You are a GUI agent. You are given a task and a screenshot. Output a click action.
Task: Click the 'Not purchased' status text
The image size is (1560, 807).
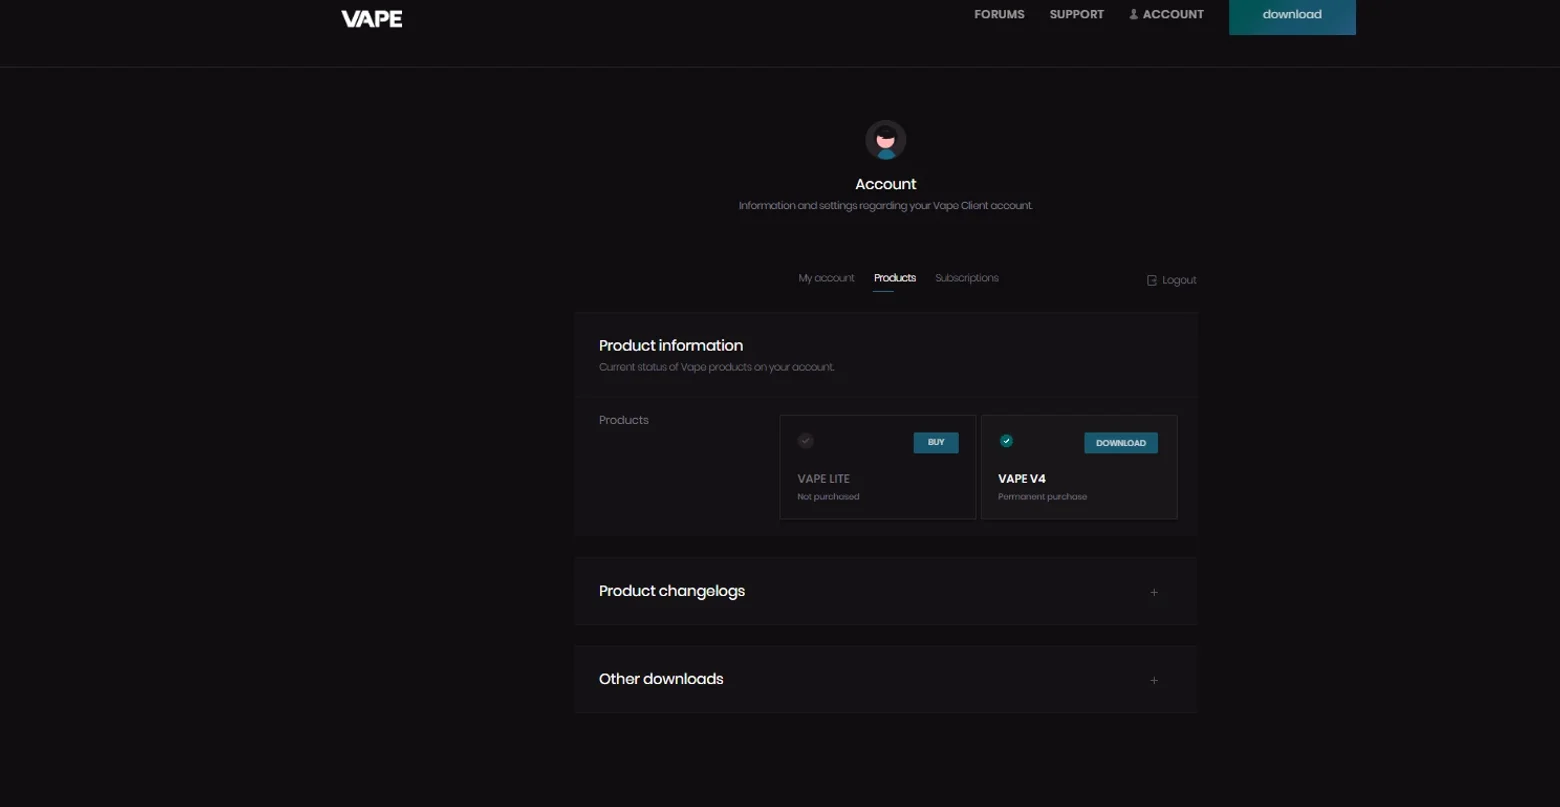[x=828, y=497]
